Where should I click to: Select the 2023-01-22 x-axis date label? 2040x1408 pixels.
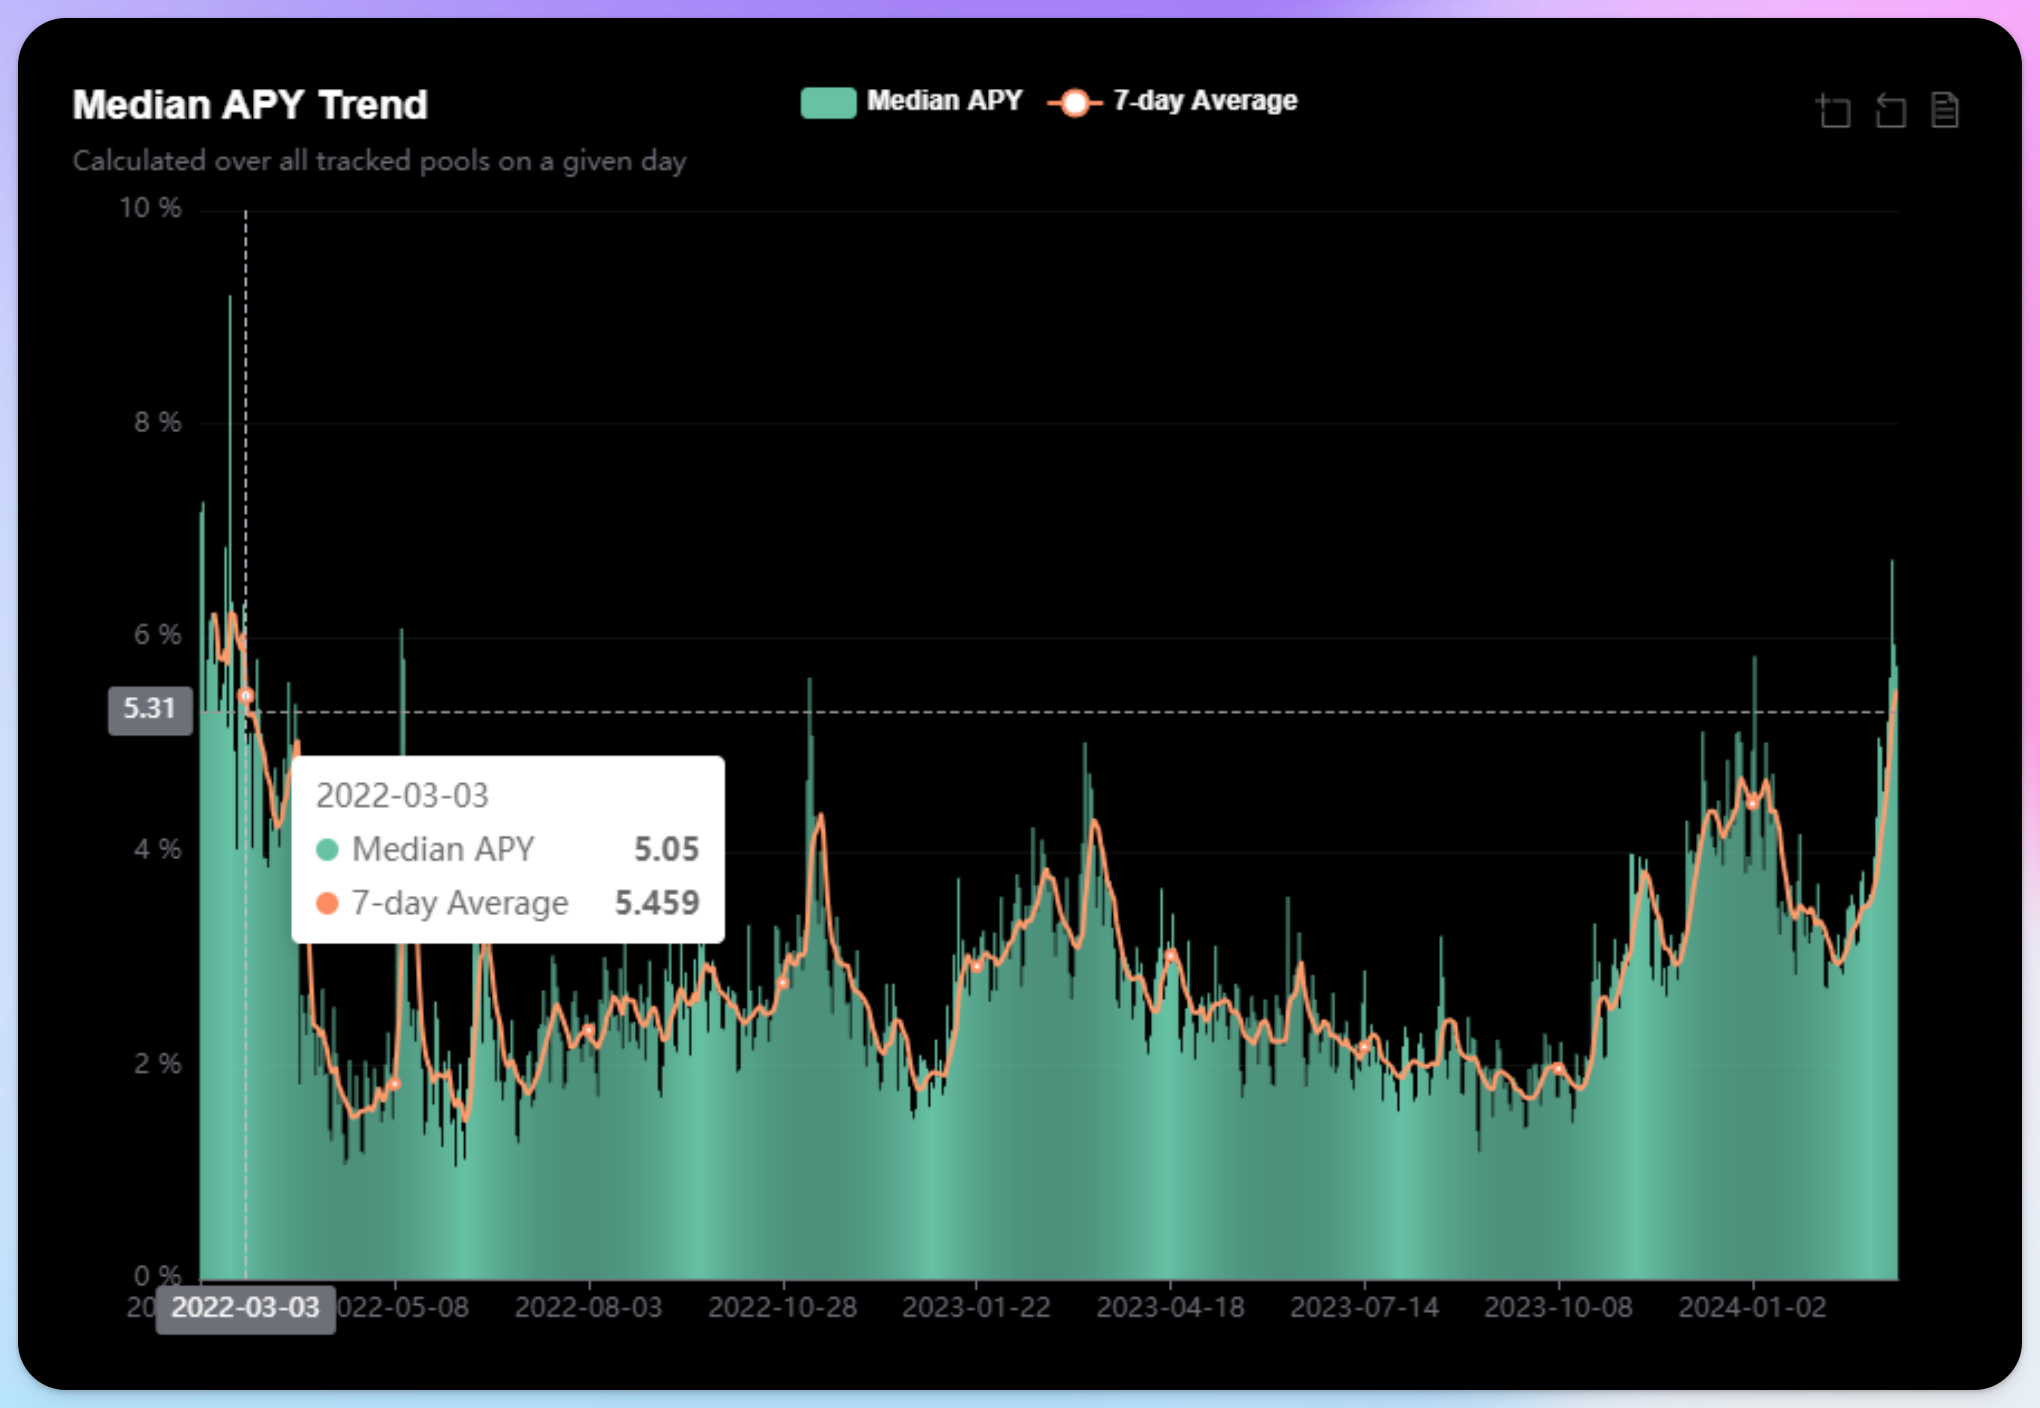click(976, 1307)
